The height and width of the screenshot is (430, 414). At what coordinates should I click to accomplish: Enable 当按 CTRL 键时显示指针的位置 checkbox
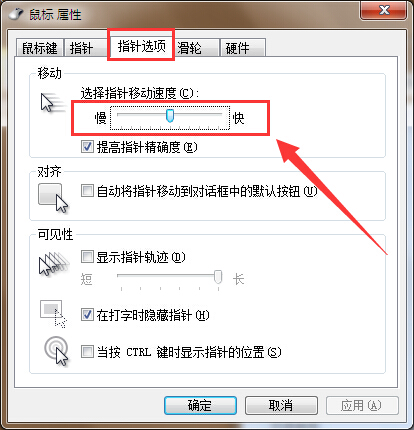click(x=87, y=352)
